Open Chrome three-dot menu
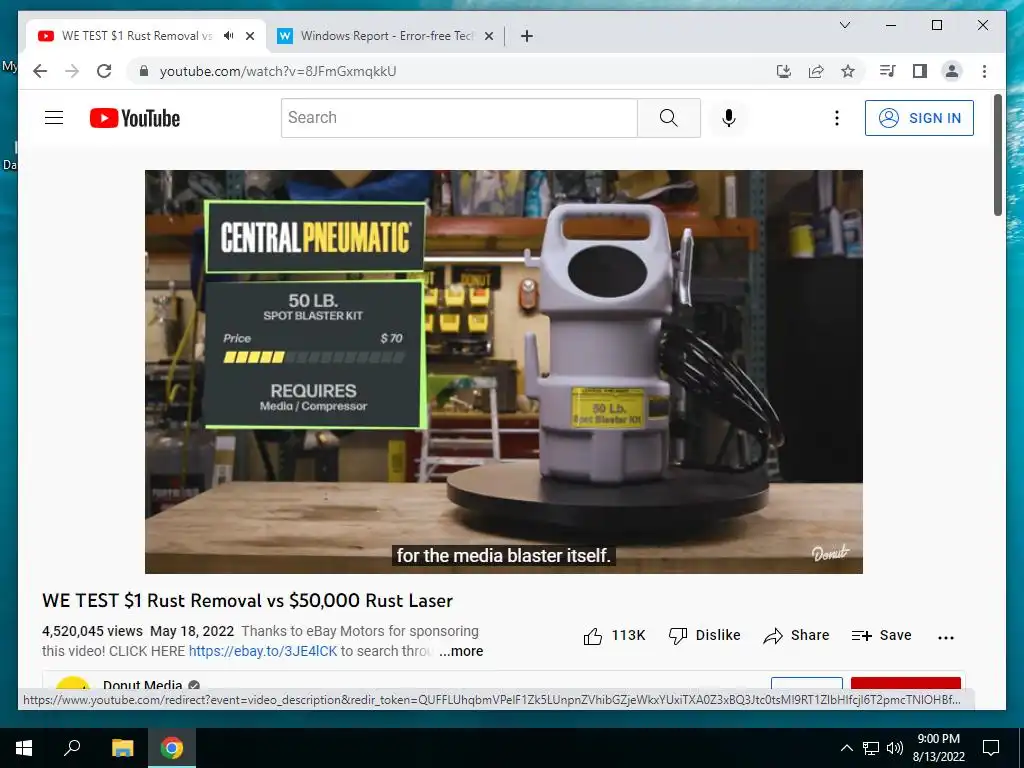1024x768 pixels. pyautogui.click(x=984, y=71)
